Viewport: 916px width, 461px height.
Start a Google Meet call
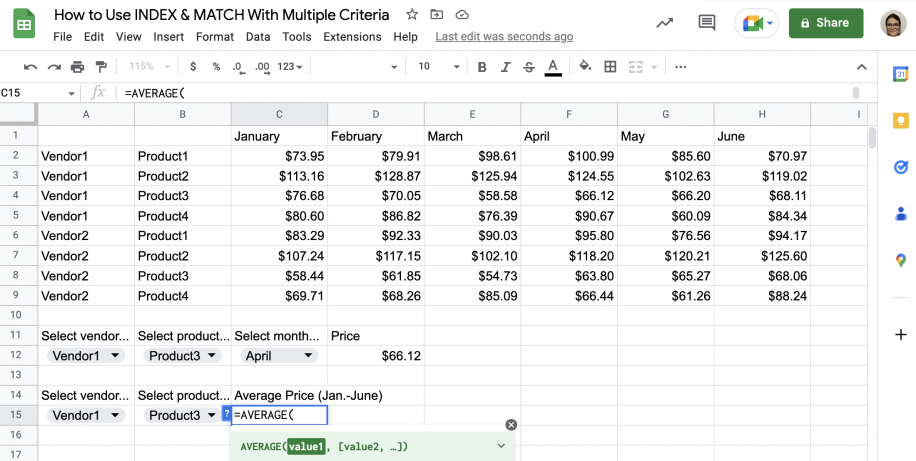(x=757, y=23)
